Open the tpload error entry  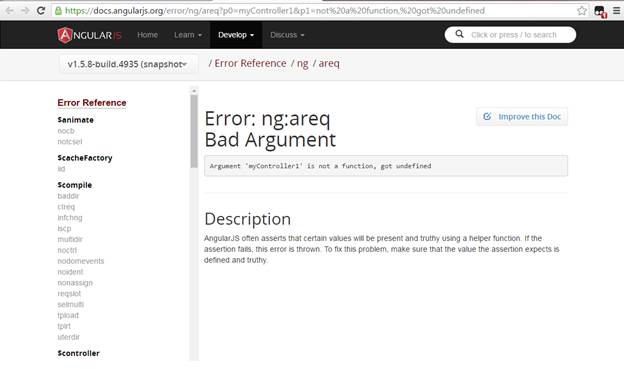[x=68, y=315]
